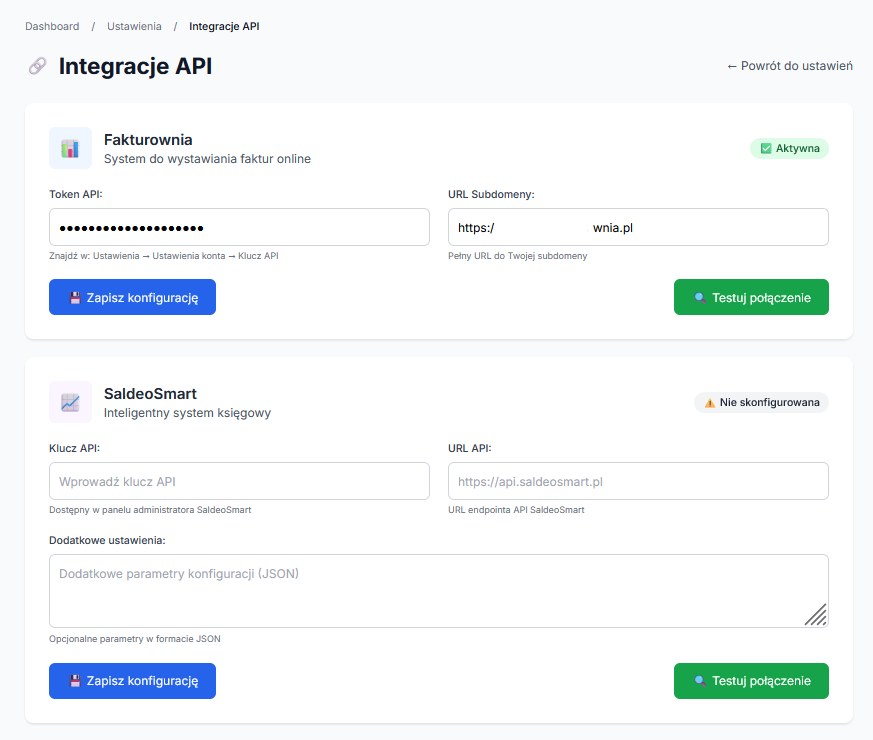
Task: Select the Klucz API input field
Action: pos(239,481)
